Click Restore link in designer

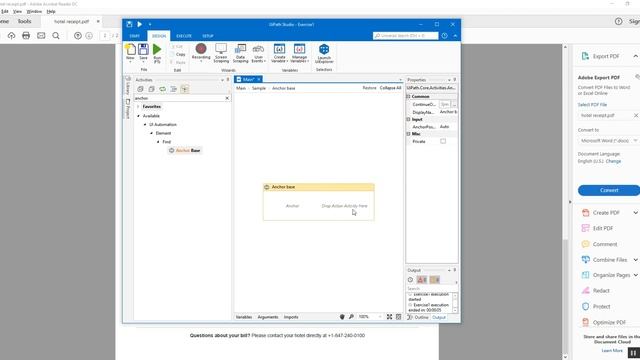369,88
